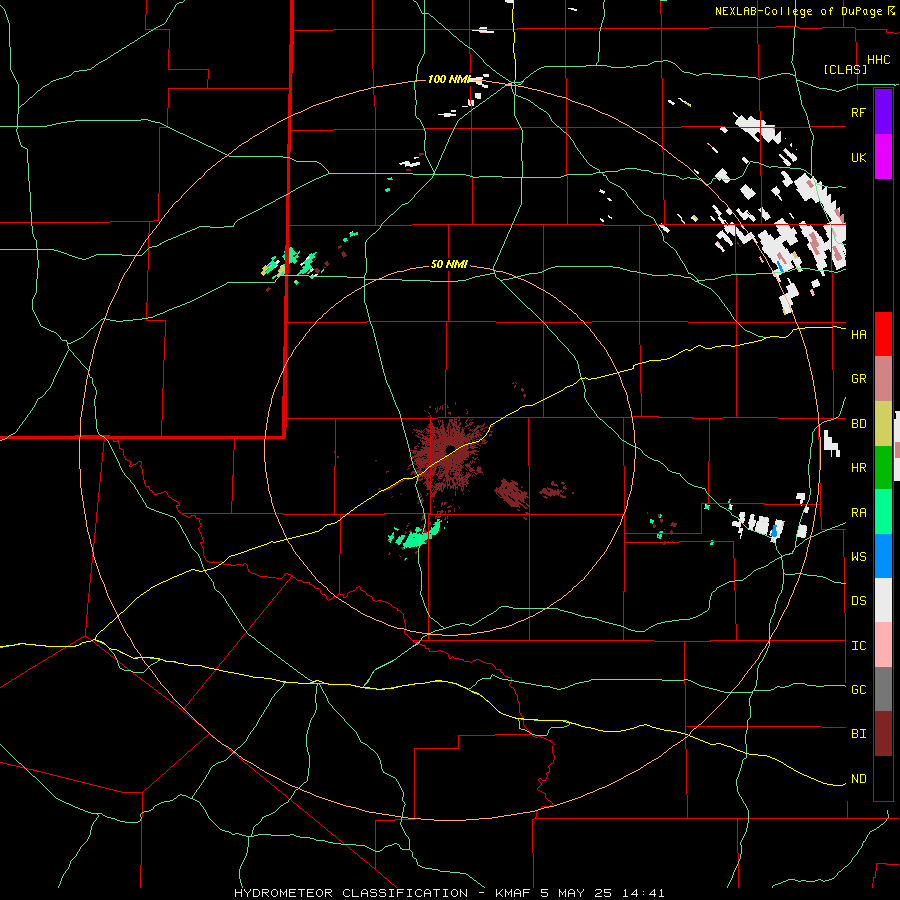Click the Hydrometeor Classification KMAF caption
This screenshot has height=900, width=900.
(x=449, y=893)
